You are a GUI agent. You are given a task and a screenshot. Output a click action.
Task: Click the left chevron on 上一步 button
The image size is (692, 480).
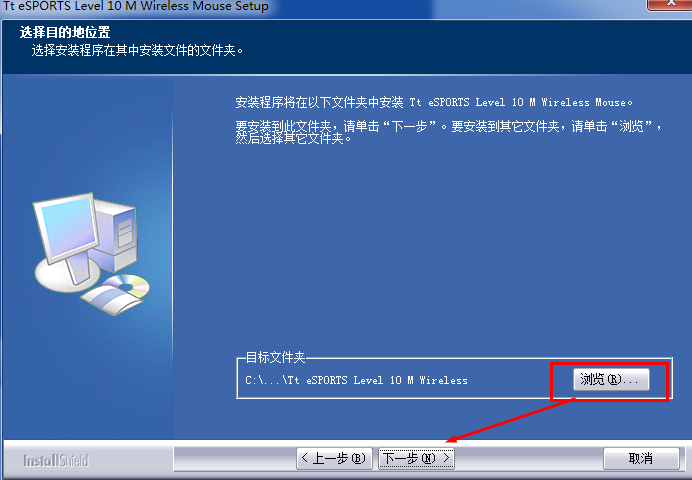305,458
